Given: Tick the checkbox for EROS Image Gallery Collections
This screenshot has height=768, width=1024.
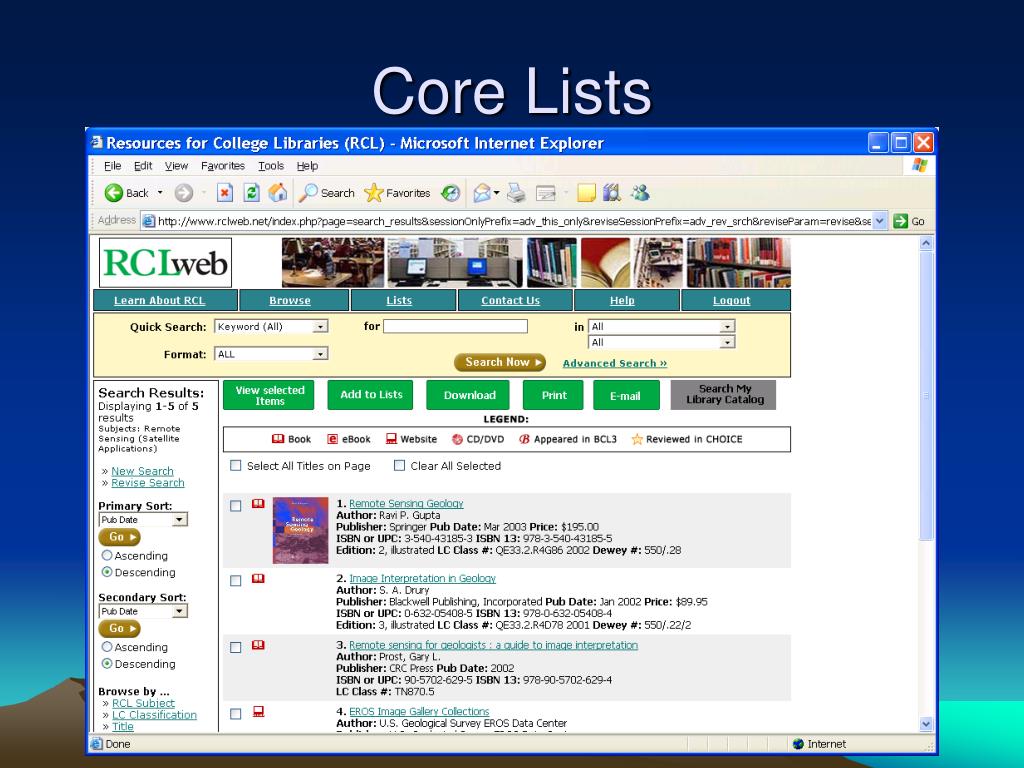Looking at the screenshot, I should point(236,714).
